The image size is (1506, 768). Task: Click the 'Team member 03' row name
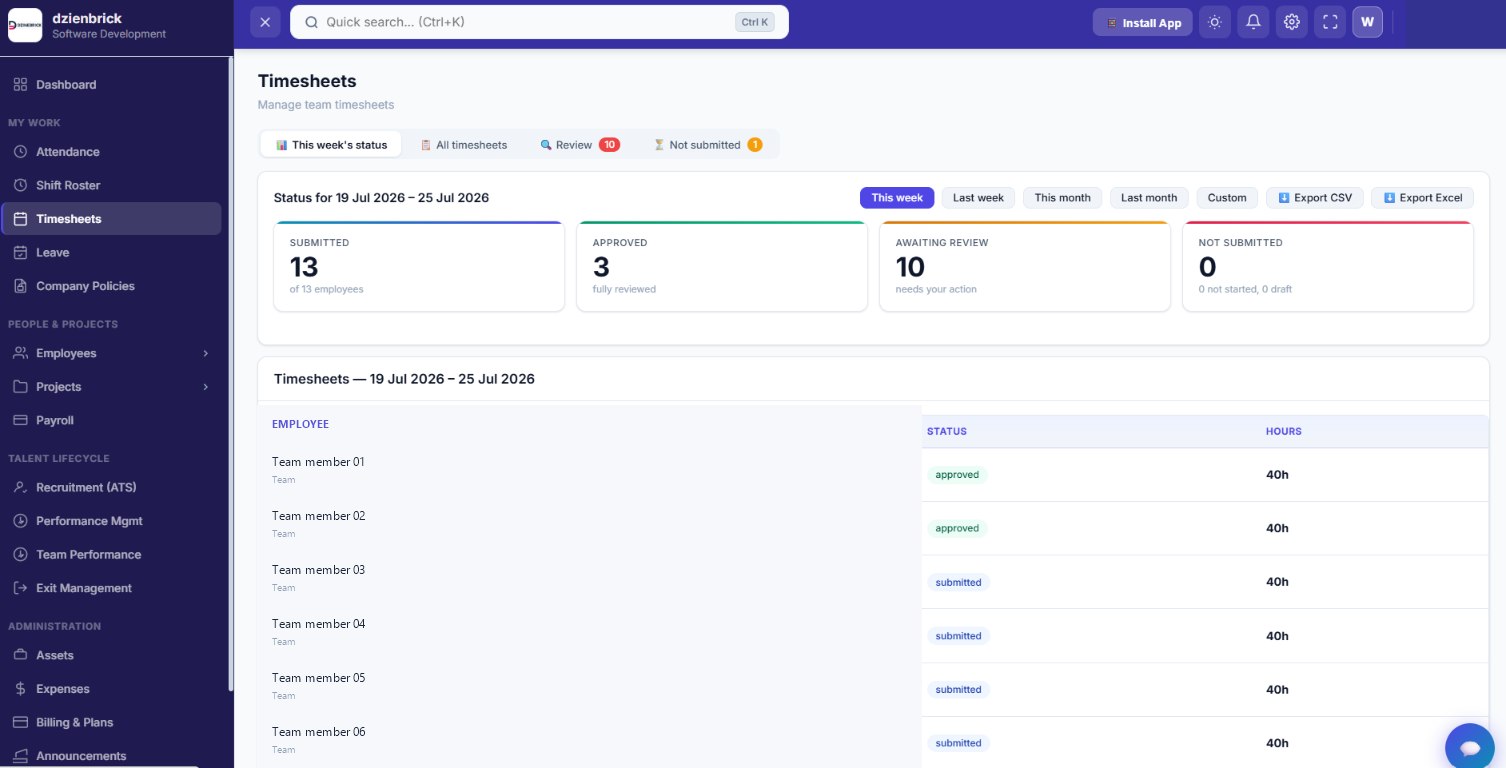319,570
